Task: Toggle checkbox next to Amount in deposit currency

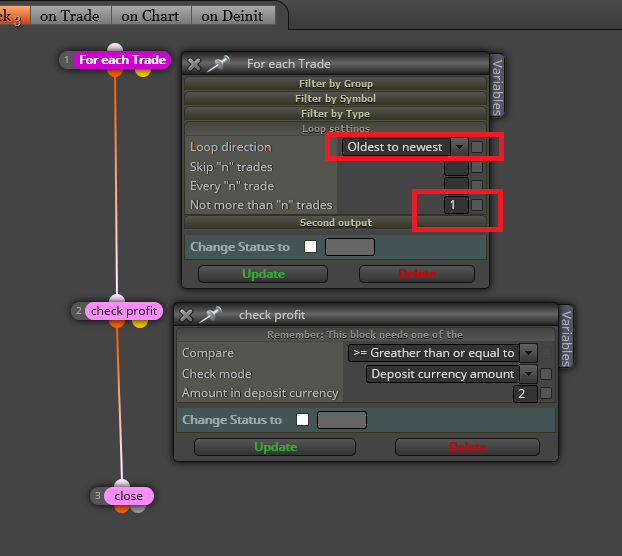Action: (546, 393)
